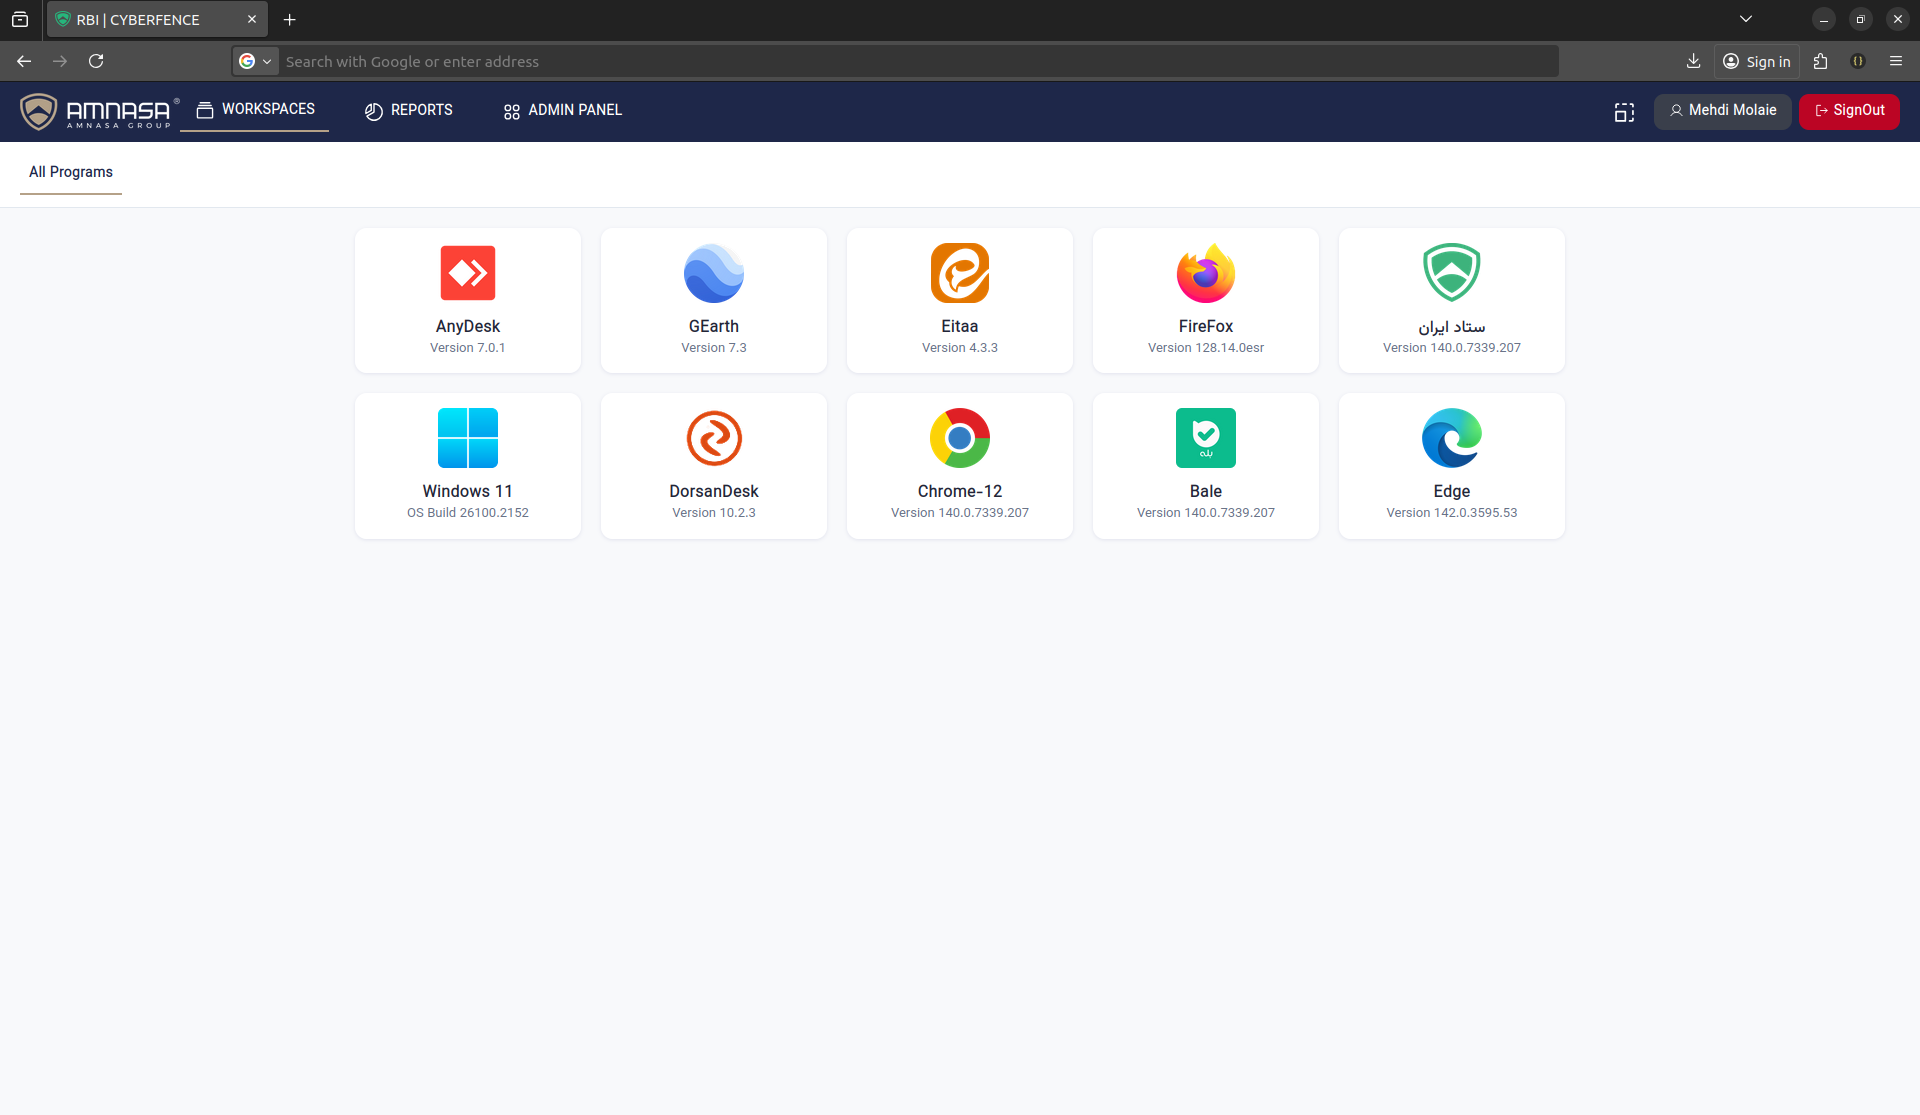Click the Bale name label
This screenshot has width=1920, height=1115.
pos(1206,491)
